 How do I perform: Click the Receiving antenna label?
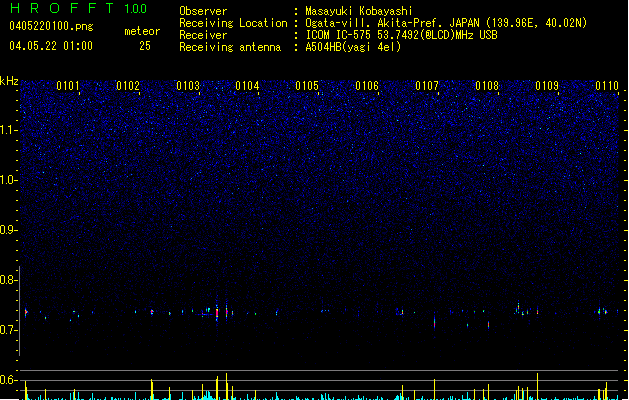230,47
